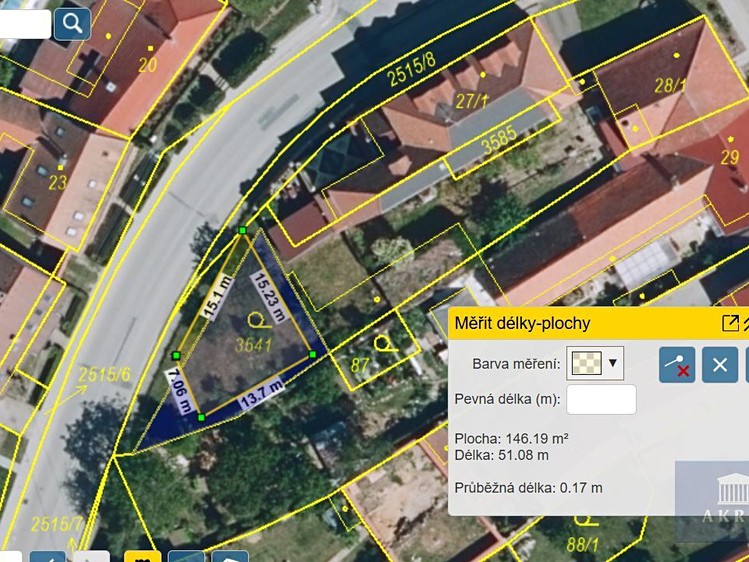This screenshot has width=749, height=562.
Task: Click the 15.1 m segment label
Action: tap(218, 297)
